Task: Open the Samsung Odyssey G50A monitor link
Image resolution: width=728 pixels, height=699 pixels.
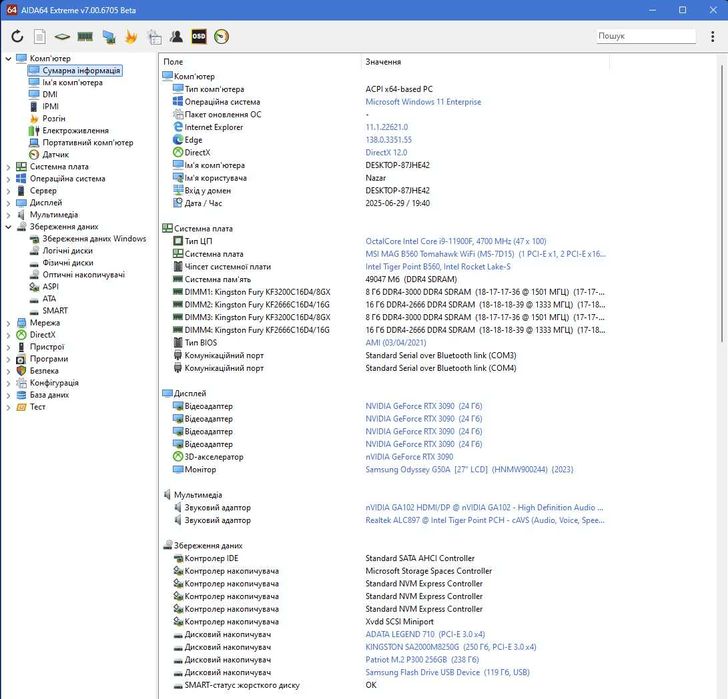Action: pos(469,469)
